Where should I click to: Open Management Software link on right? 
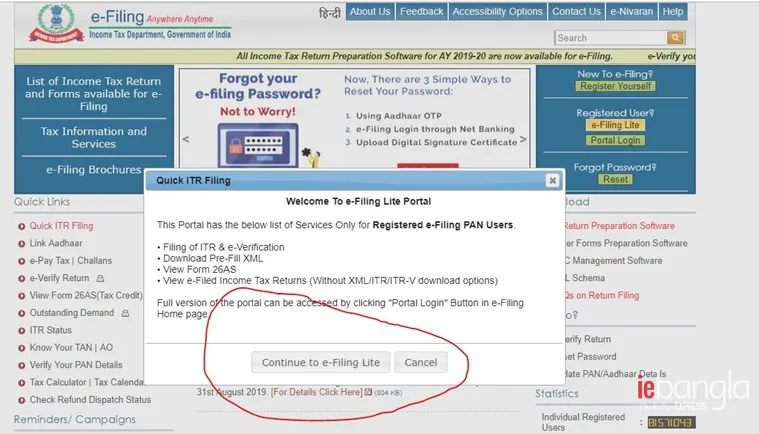[x=614, y=261]
